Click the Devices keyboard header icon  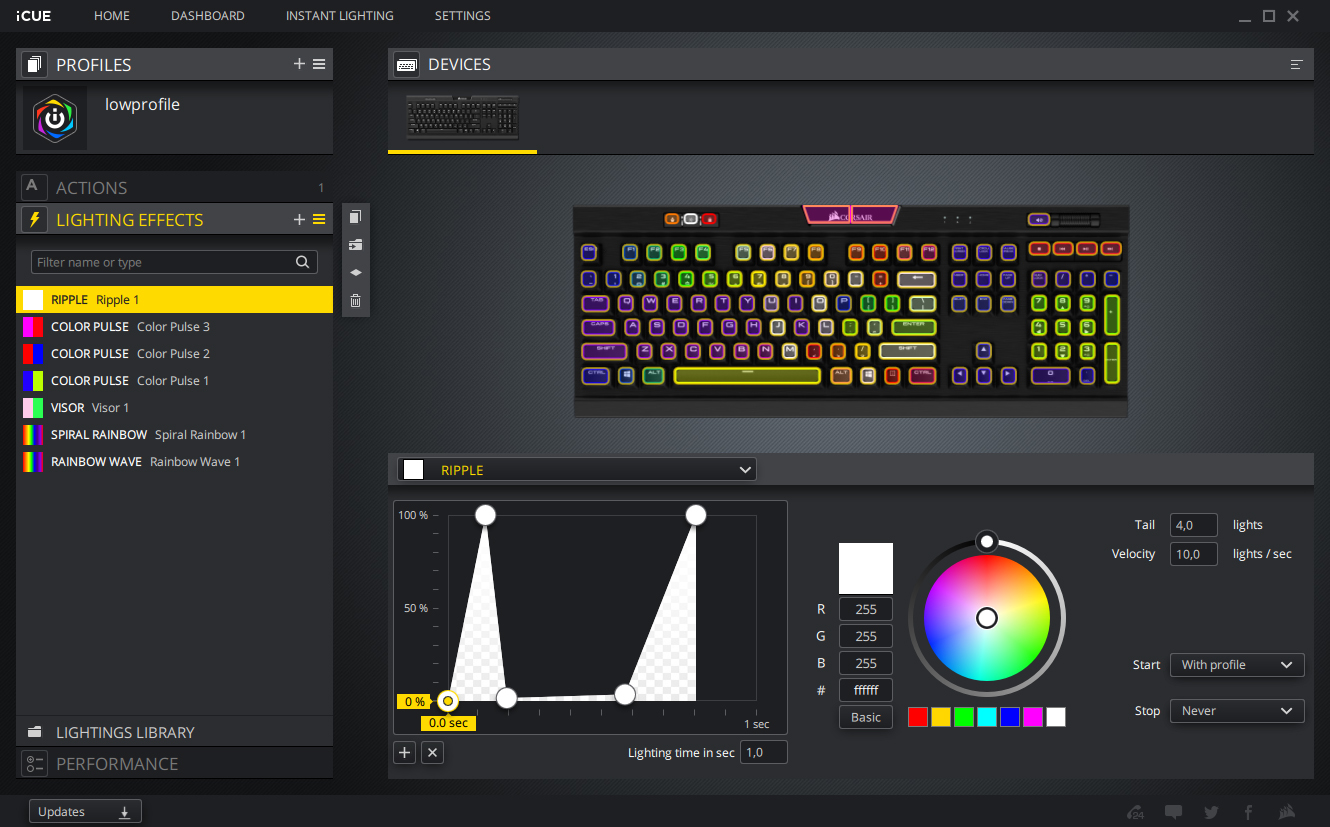(406, 64)
